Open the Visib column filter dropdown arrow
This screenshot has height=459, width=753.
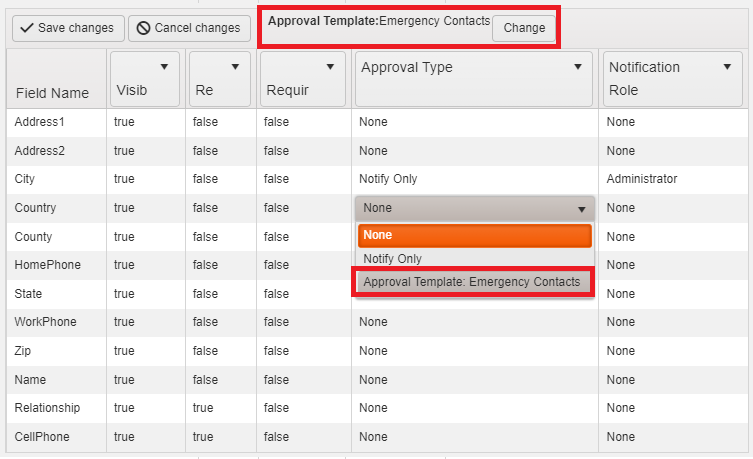pyautogui.click(x=164, y=67)
